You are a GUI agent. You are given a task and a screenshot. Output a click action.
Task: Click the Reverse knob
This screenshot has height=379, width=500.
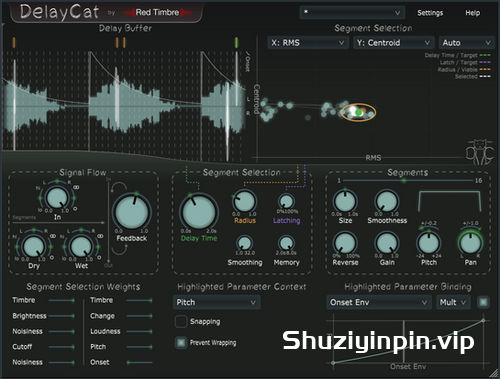345,243
